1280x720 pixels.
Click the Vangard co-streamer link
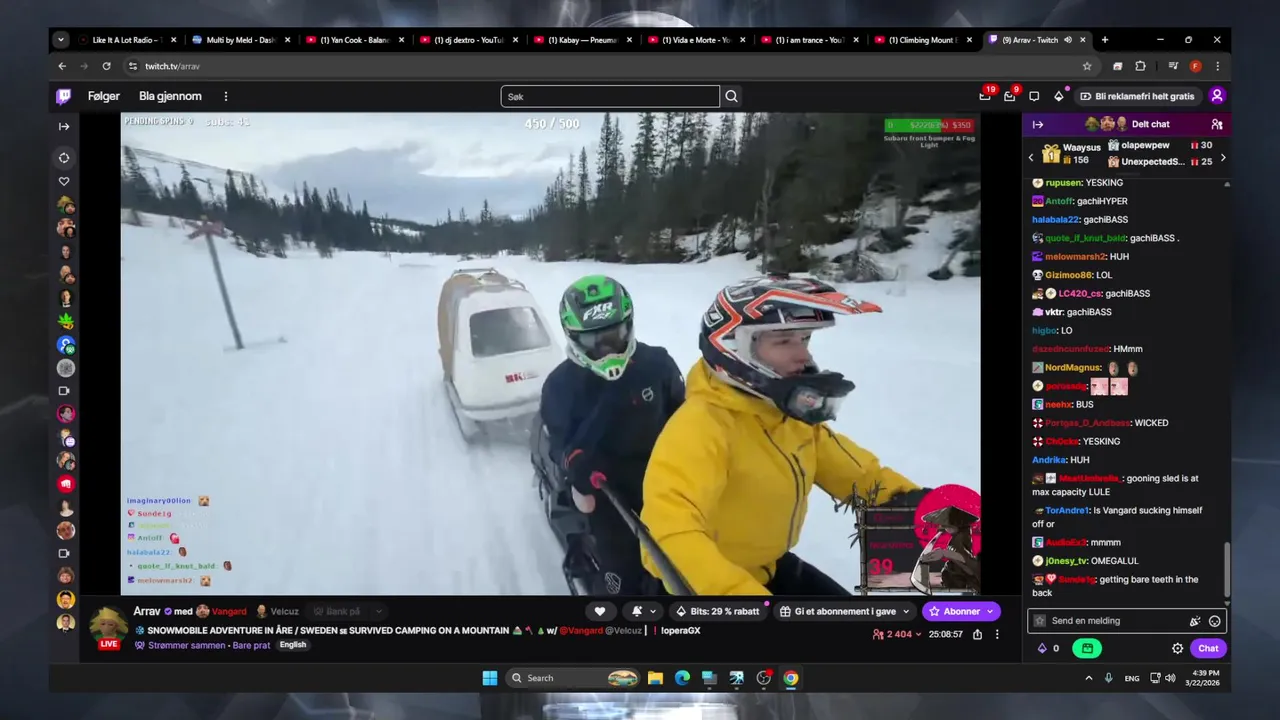pyautogui.click(x=228, y=611)
